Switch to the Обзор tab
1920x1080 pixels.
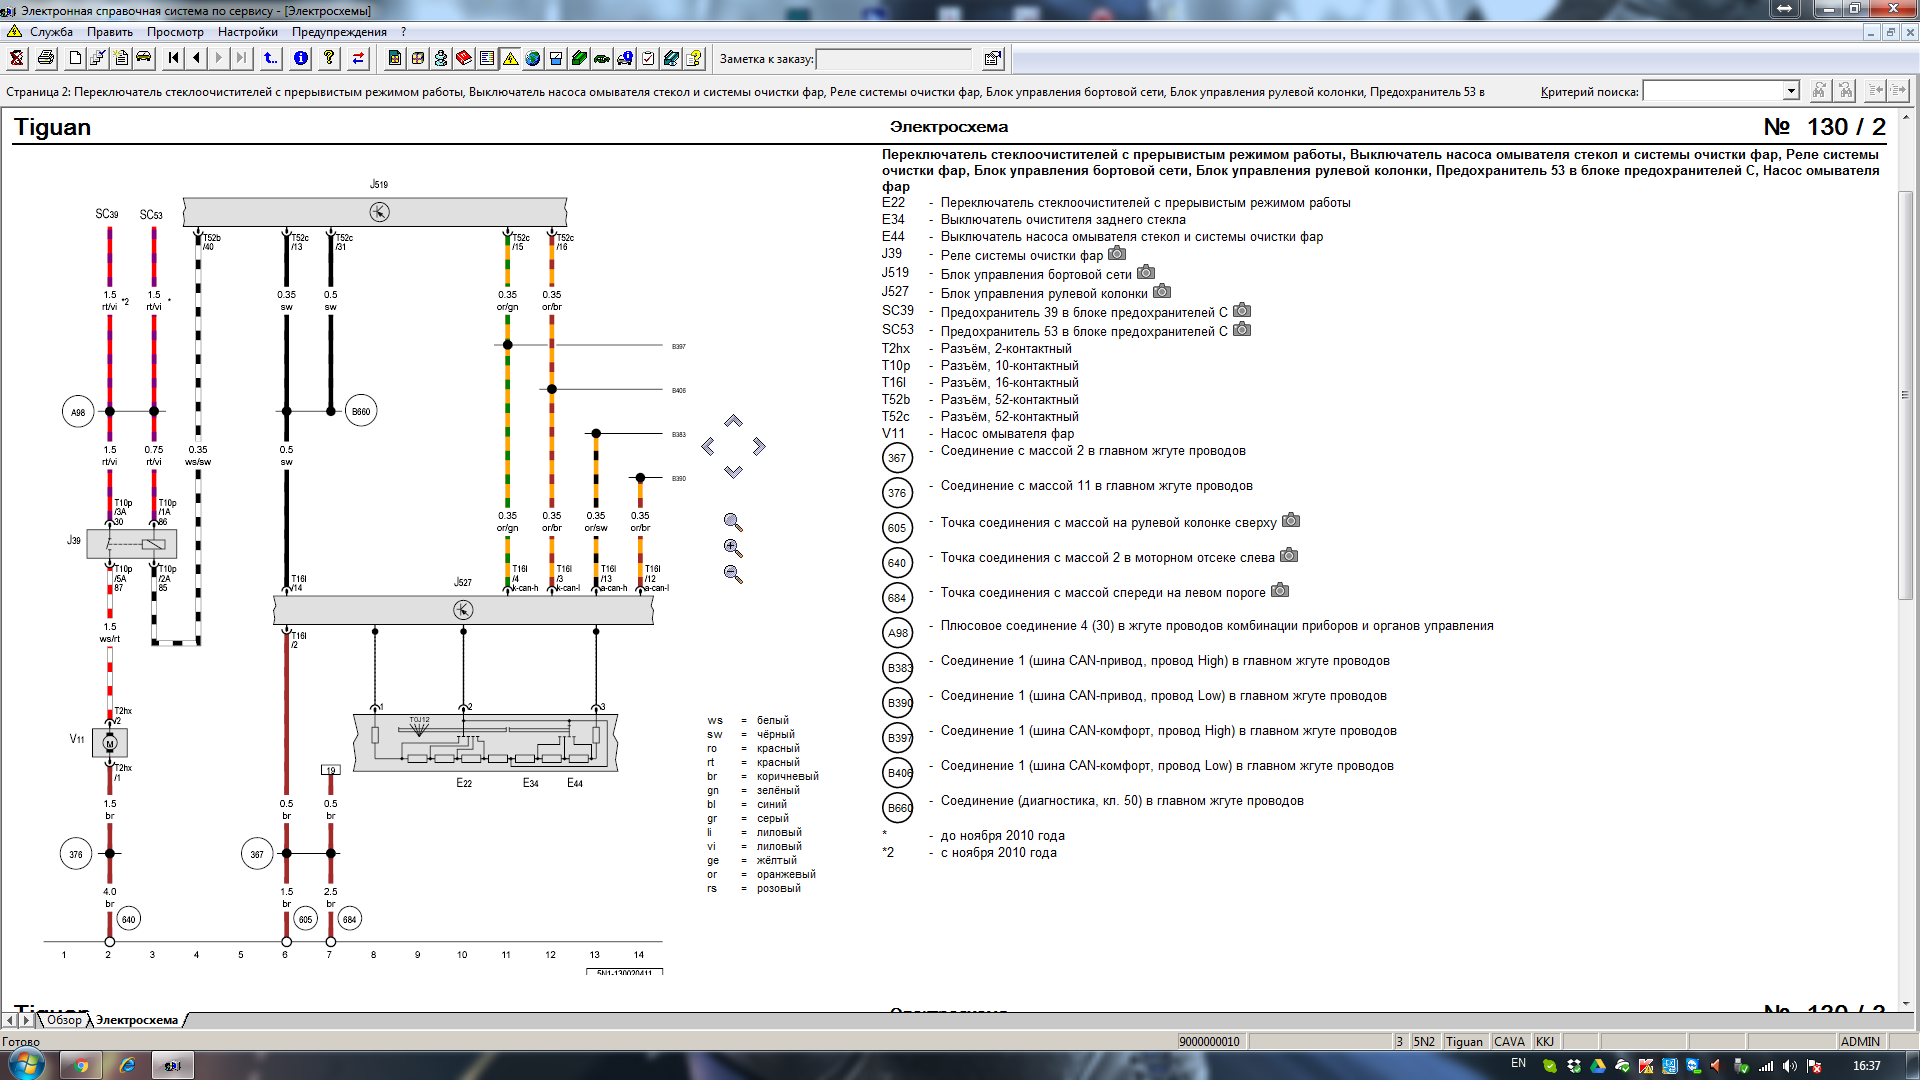pos(64,1020)
